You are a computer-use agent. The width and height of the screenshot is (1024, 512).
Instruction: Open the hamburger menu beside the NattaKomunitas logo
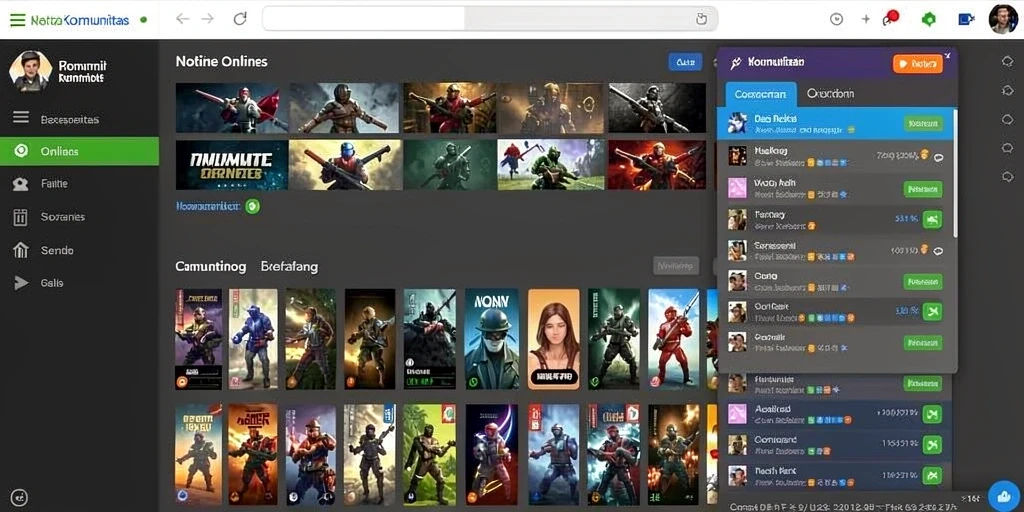18,20
